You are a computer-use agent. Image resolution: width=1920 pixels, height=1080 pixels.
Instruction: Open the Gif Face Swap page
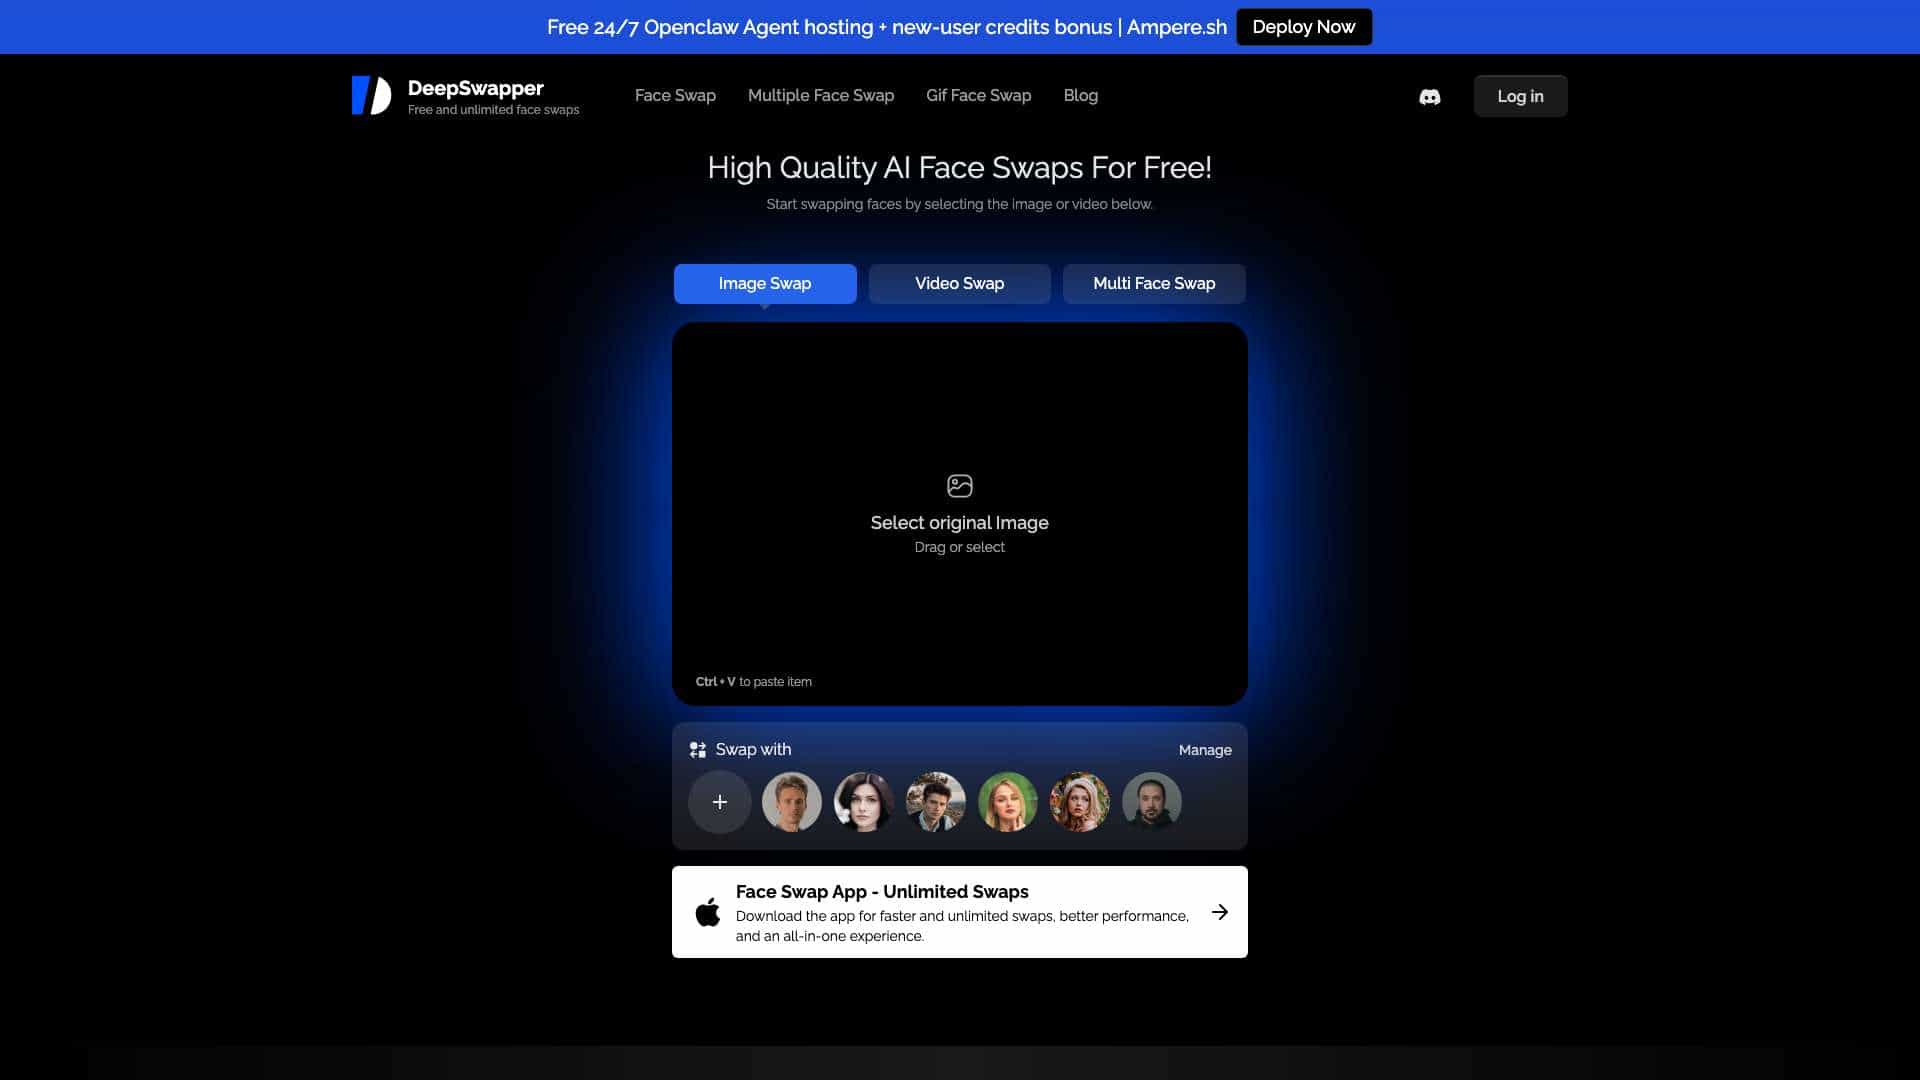[978, 96]
